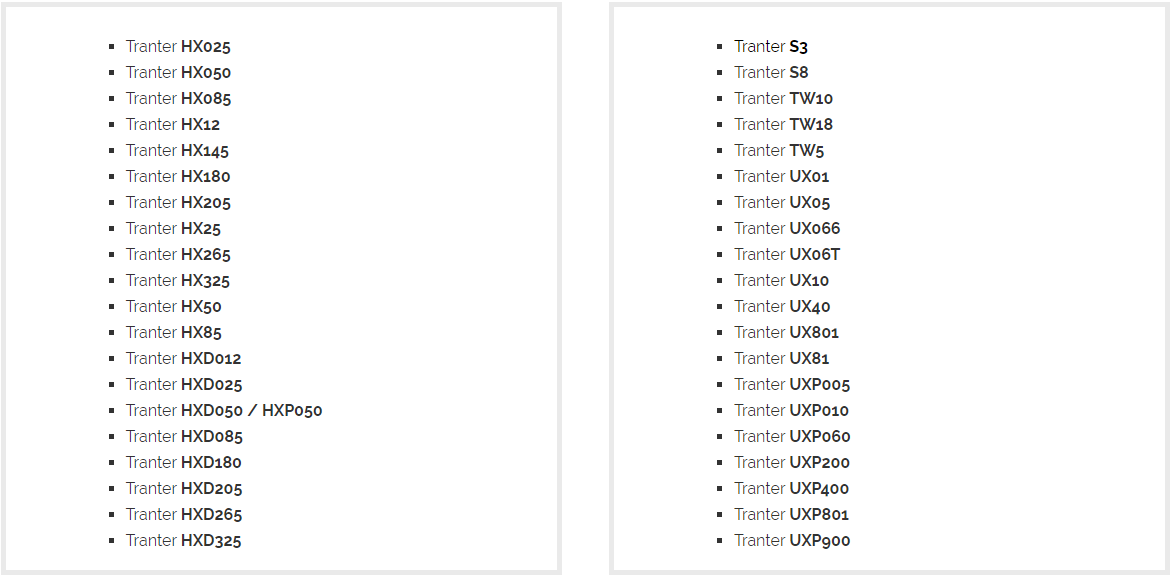Open the Tranter UXP400 entry
The image size is (1173, 578).
[791, 488]
